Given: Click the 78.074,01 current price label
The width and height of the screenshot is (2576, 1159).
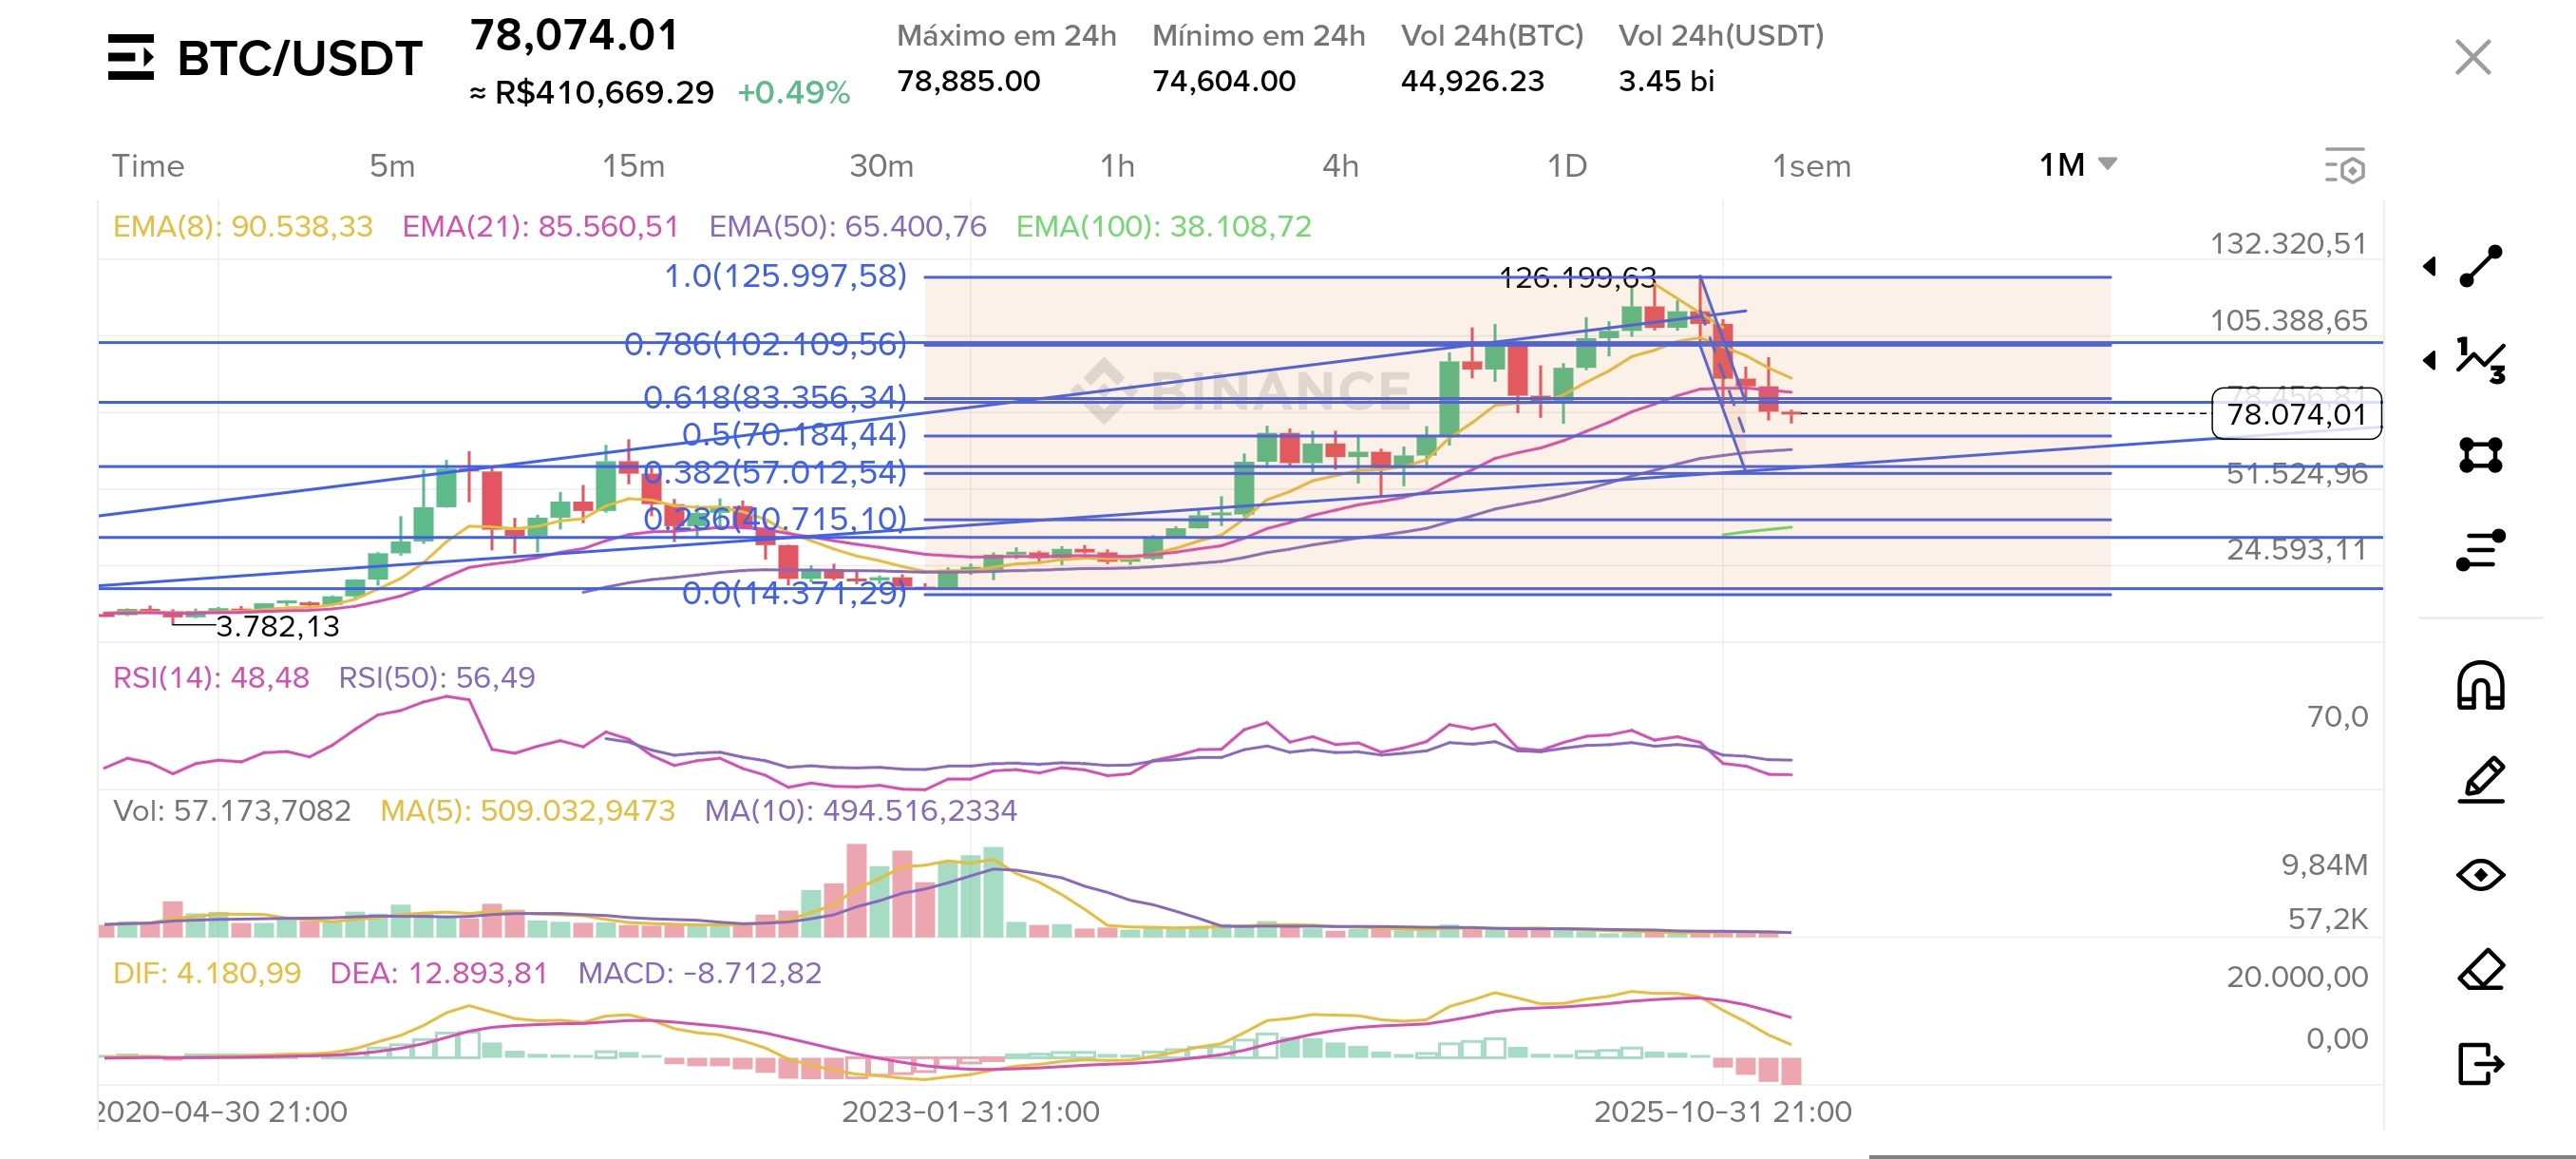Looking at the screenshot, I should pyautogui.click(x=2296, y=414).
